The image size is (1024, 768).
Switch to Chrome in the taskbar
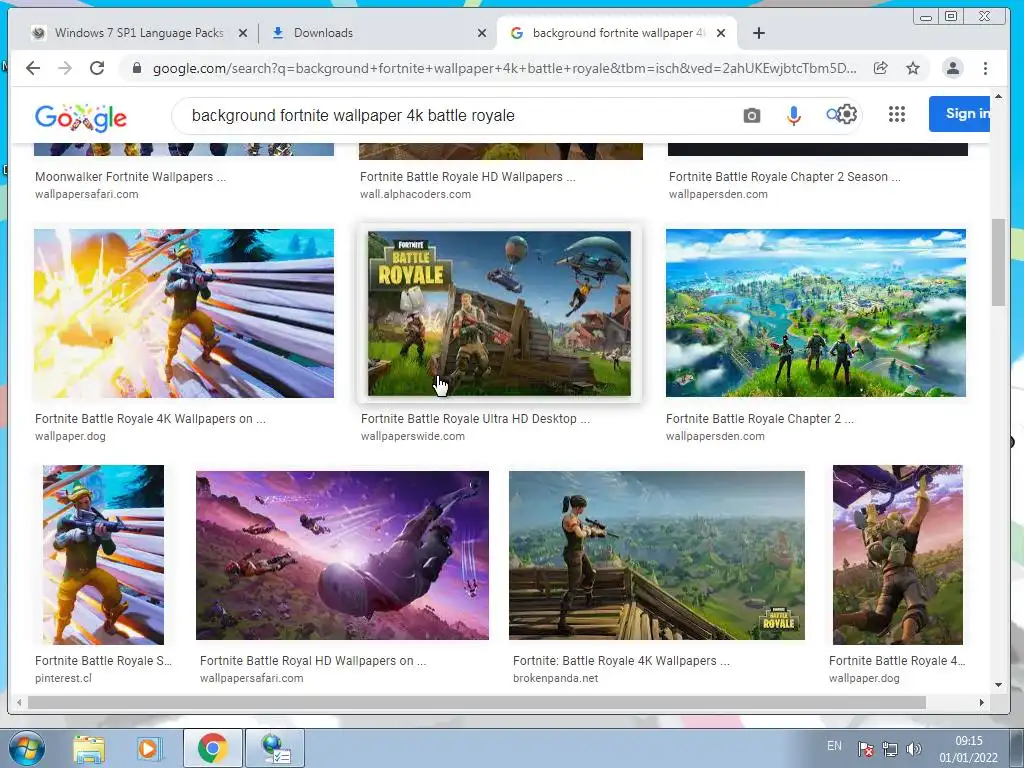click(x=213, y=748)
